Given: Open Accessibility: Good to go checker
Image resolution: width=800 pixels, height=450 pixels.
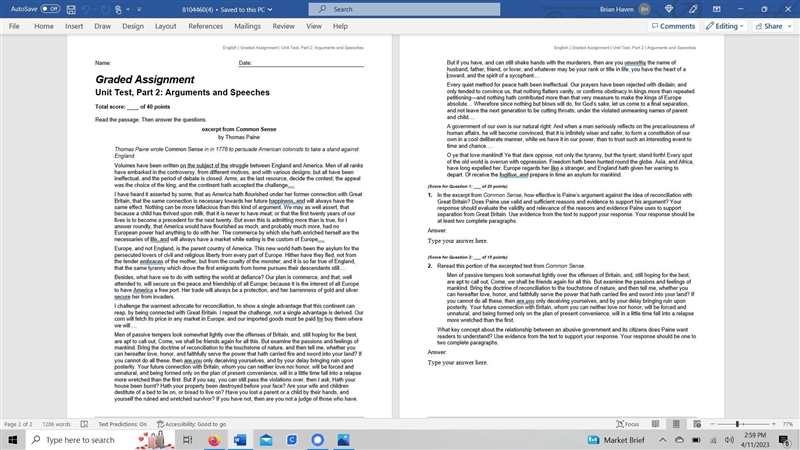Looking at the screenshot, I should coord(191,424).
